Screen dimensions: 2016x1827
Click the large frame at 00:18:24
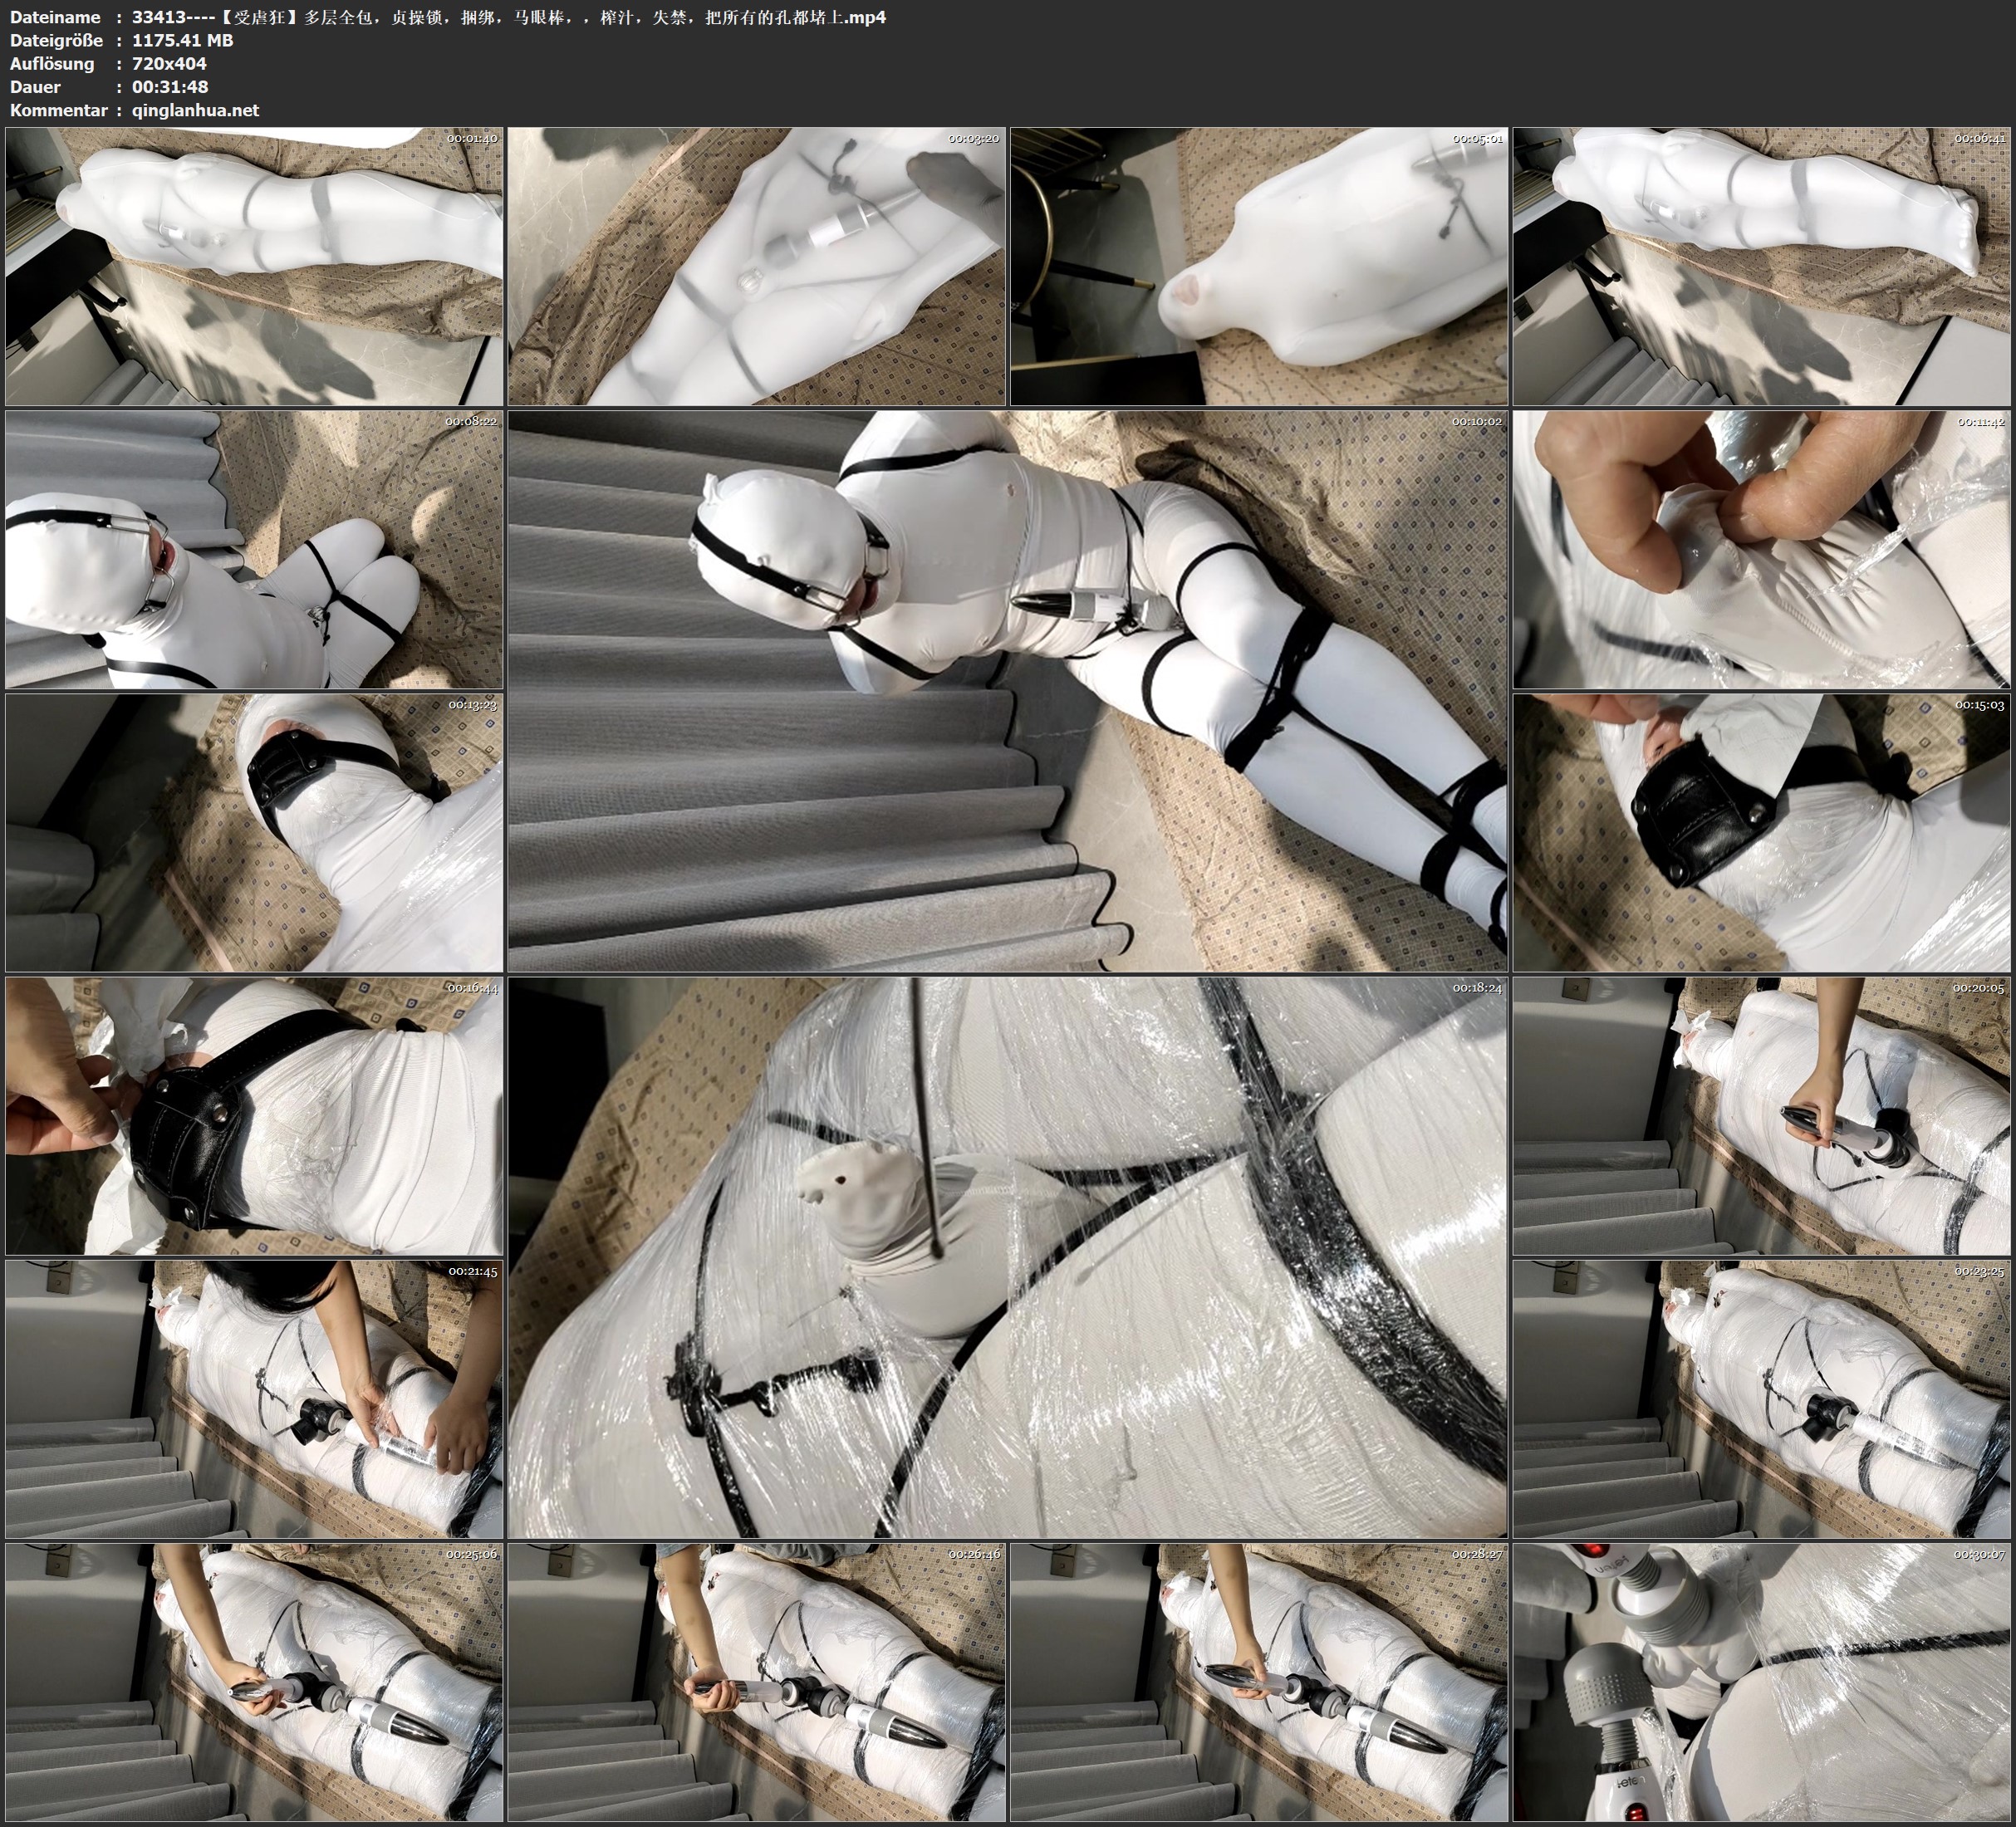(1007, 1257)
